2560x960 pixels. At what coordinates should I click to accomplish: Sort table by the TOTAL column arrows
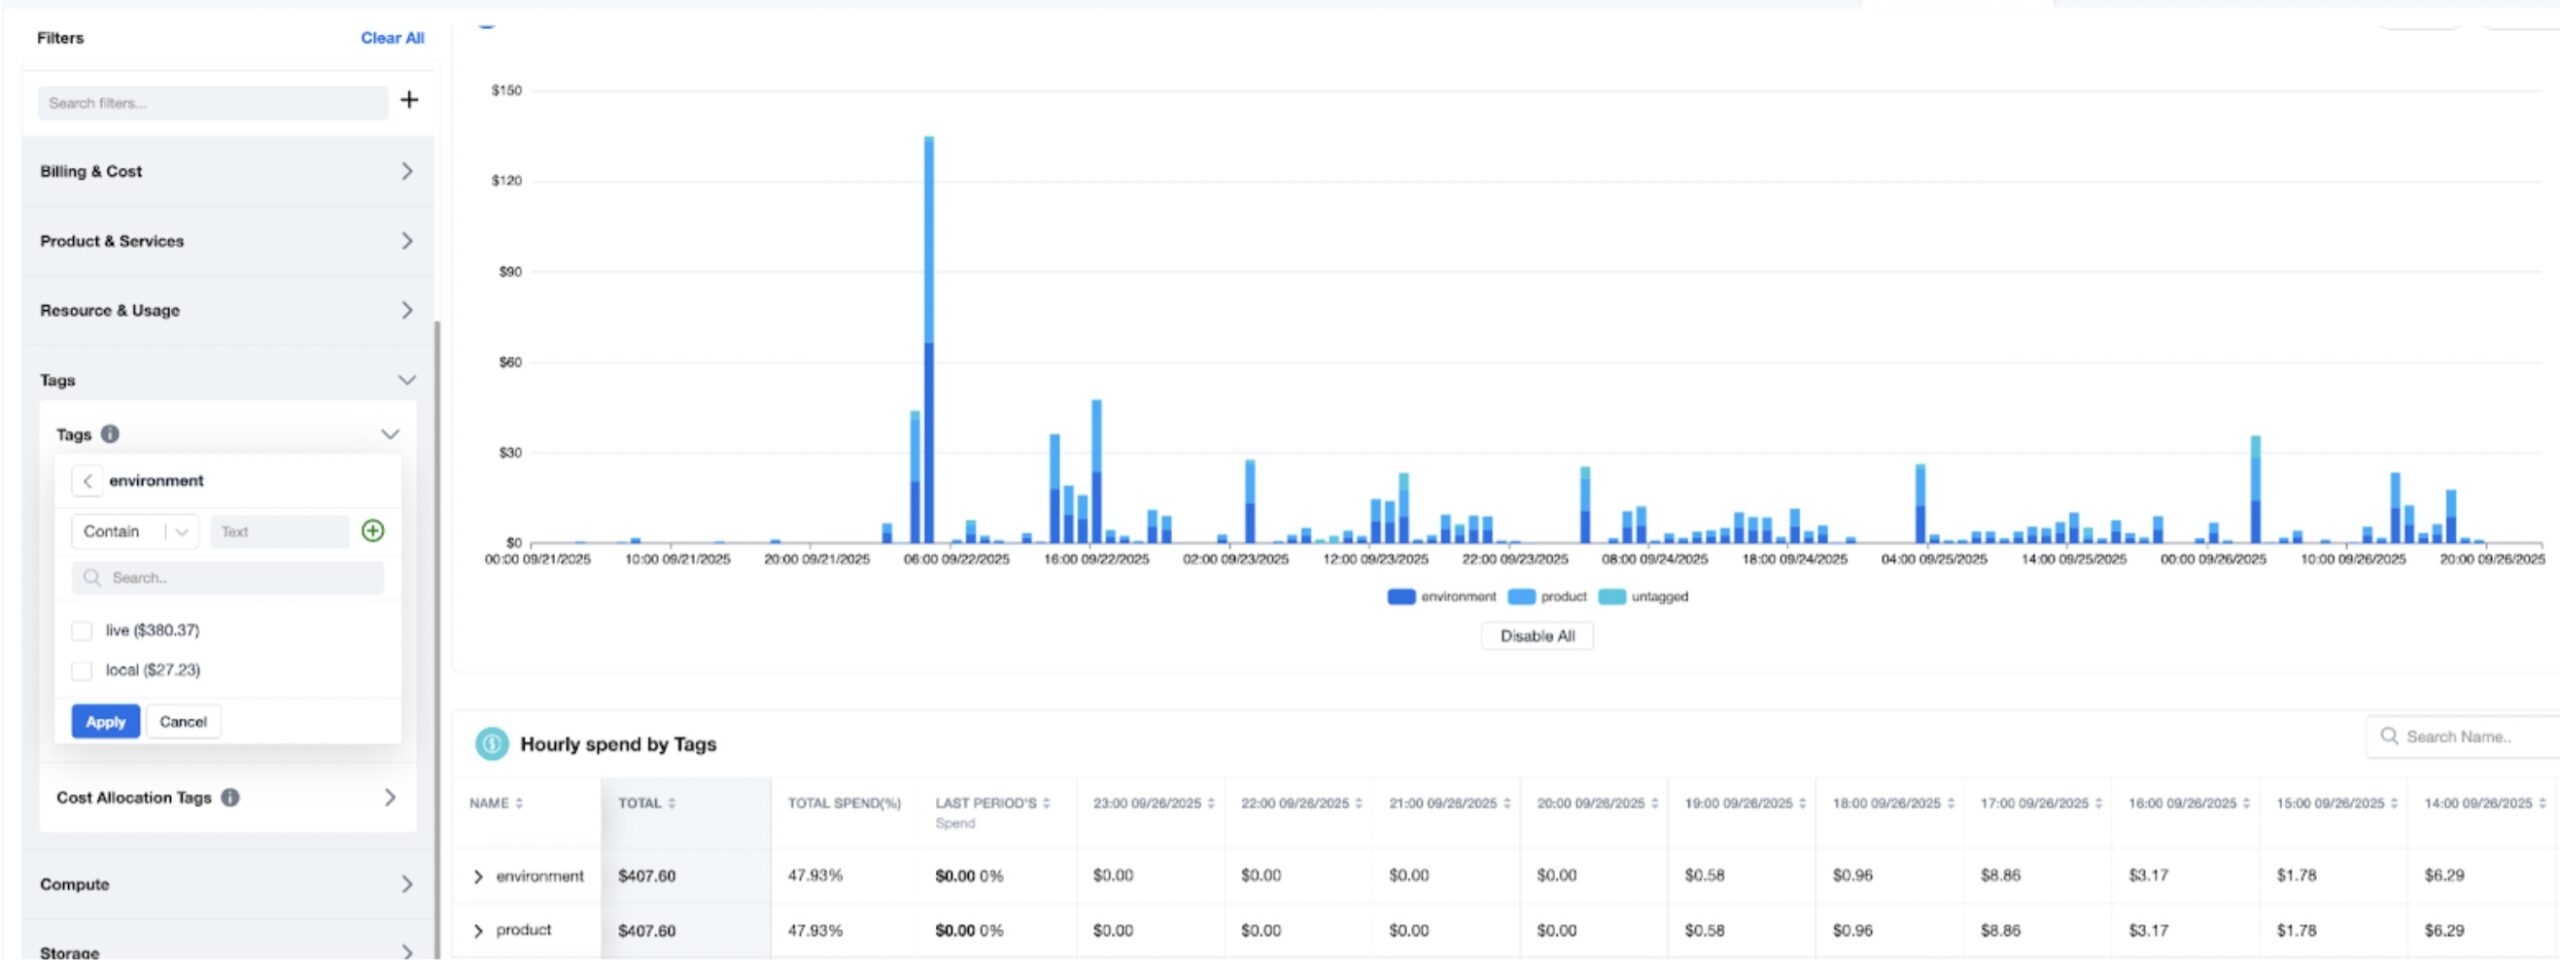(672, 803)
